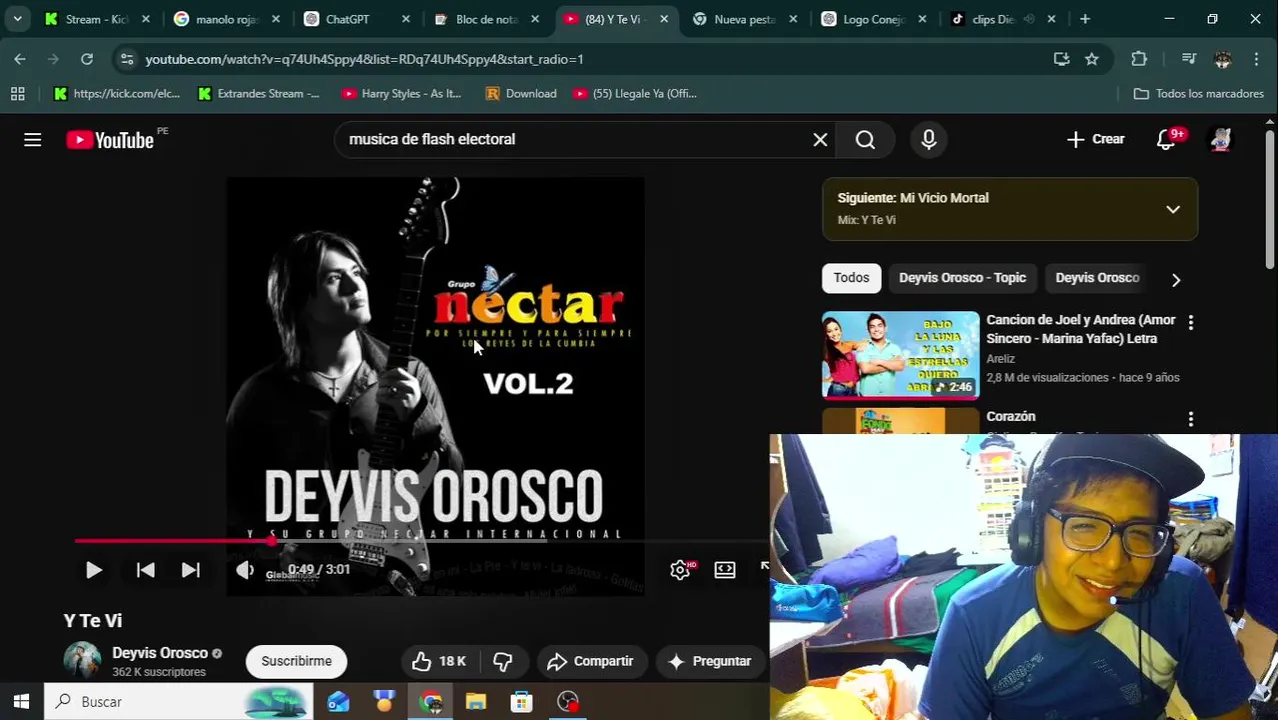
Task: Open the Download bookmark
Action: point(520,93)
